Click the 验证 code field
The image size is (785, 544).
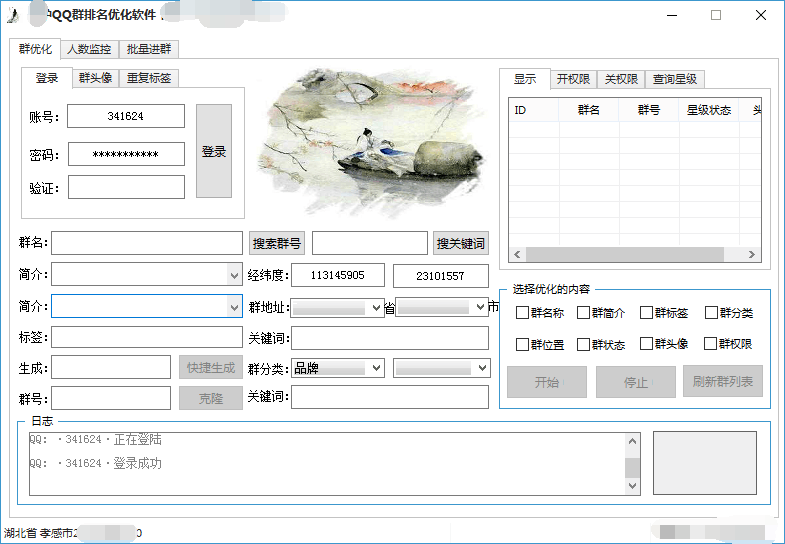point(126,187)
